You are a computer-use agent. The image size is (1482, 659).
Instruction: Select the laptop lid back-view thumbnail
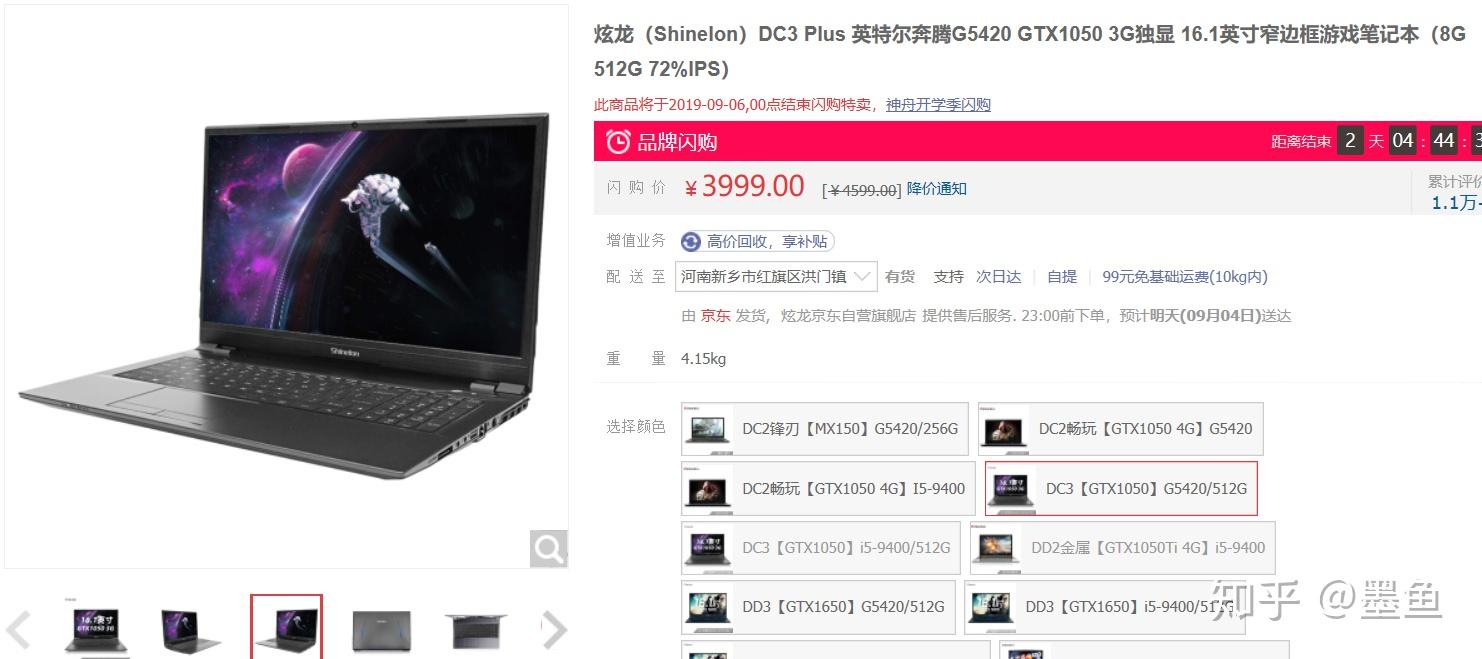pyautogui.click(x=381, y=630)
